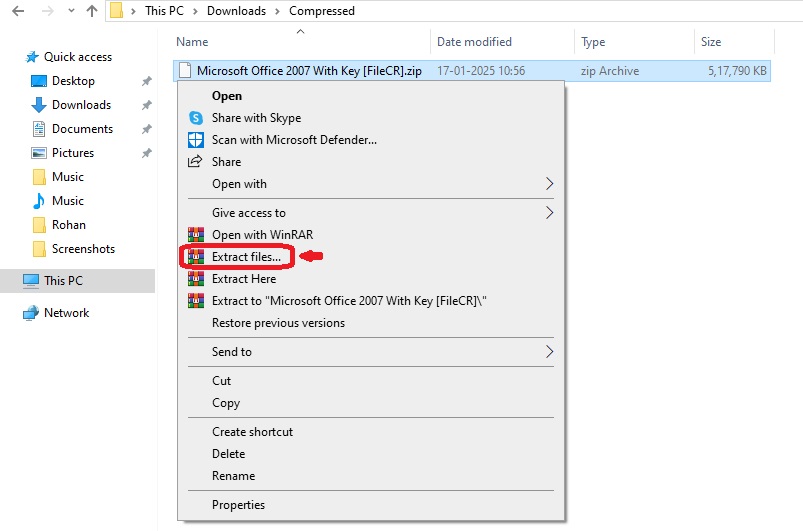Choose Cut from the context menu
Screen dimensions: 803x531
point(221,381)
